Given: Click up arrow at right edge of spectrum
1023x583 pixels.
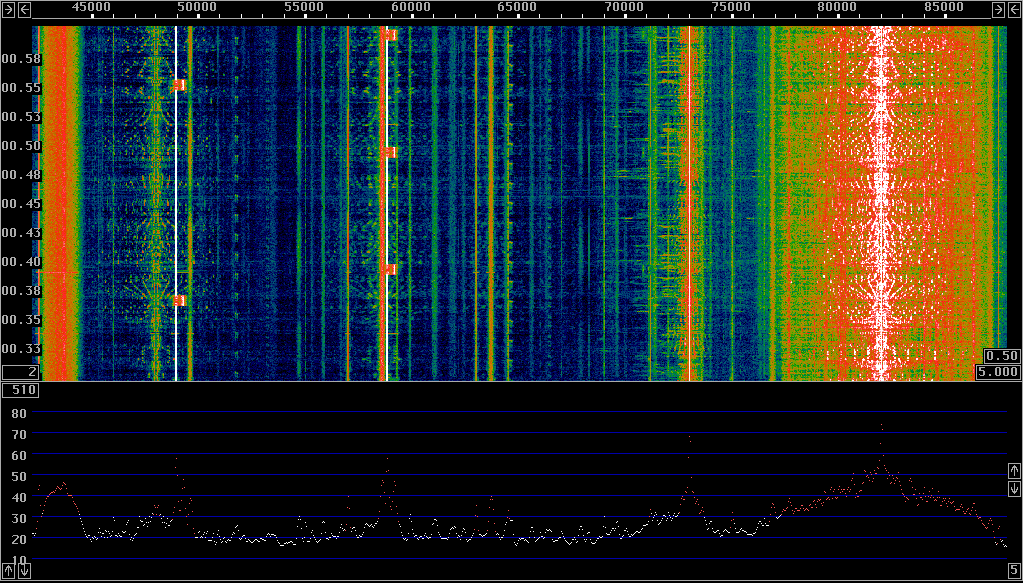Looking at the screenshot, I should pos(1014,471).
